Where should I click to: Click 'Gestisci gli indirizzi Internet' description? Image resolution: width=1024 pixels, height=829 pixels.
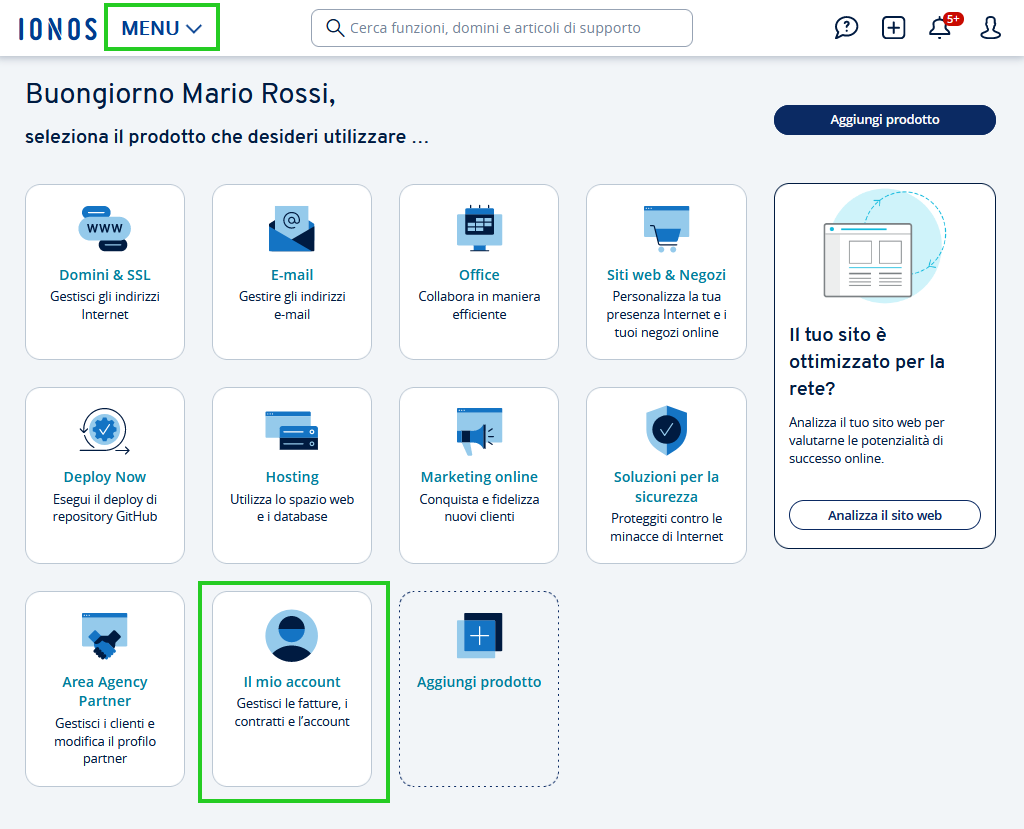coord(104,306)
